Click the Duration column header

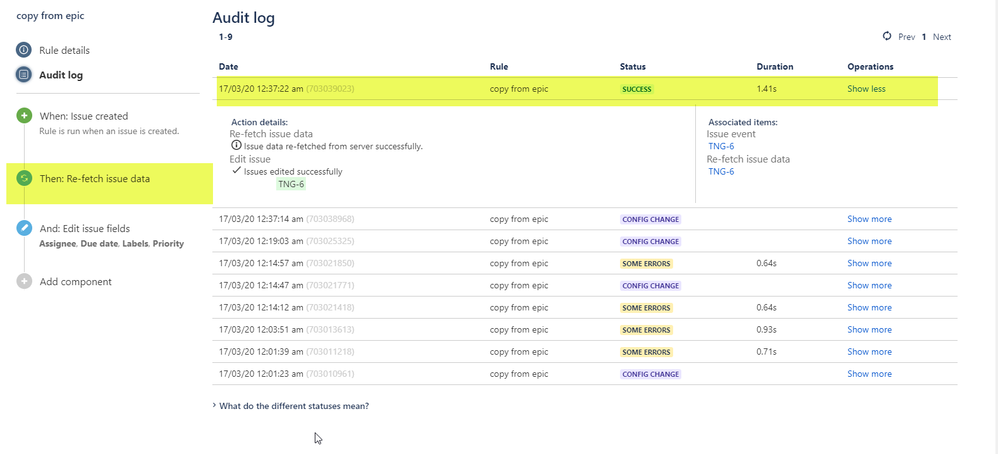tap(775, 66)
